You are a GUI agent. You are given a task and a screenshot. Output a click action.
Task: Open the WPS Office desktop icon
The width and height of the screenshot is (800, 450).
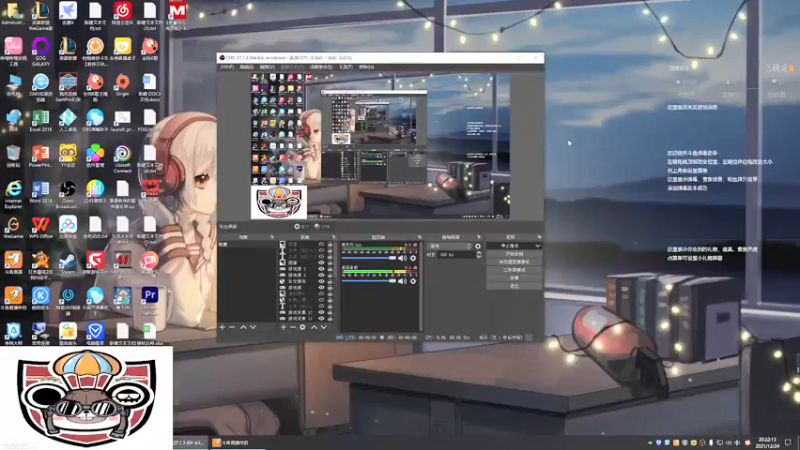40,228
